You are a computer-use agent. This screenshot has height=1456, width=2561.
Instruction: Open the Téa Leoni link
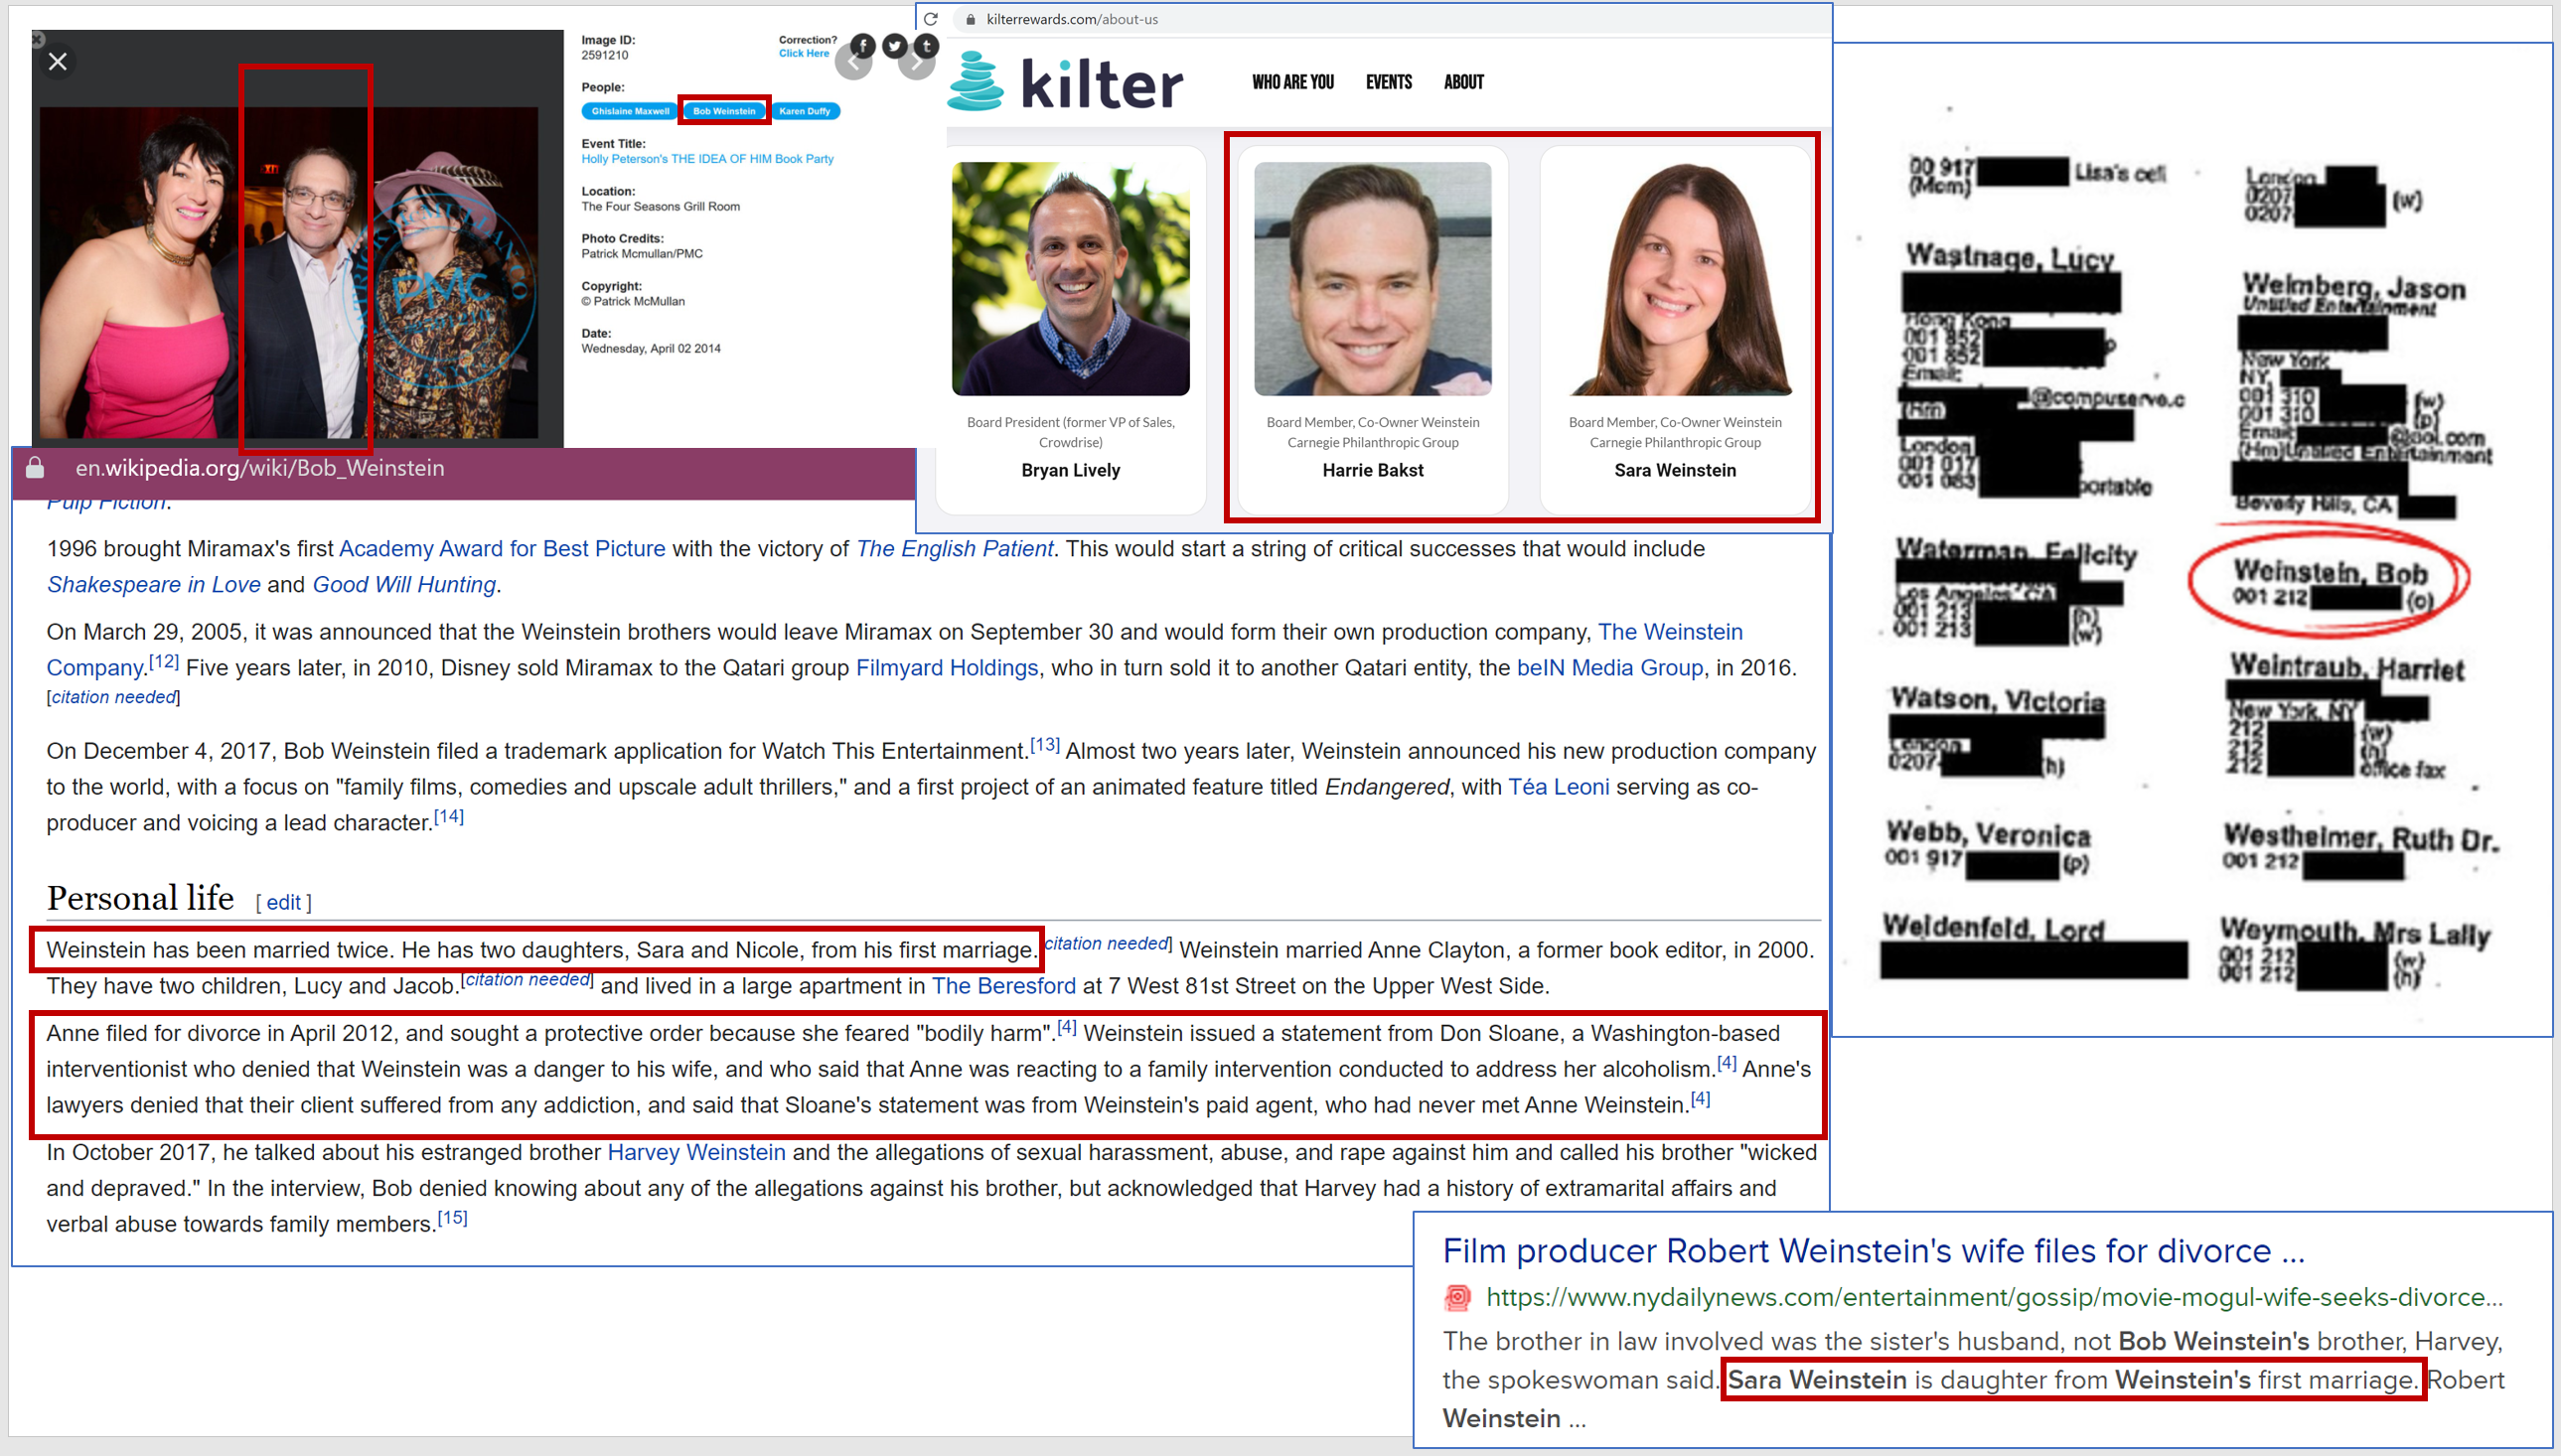point(1559,788)
